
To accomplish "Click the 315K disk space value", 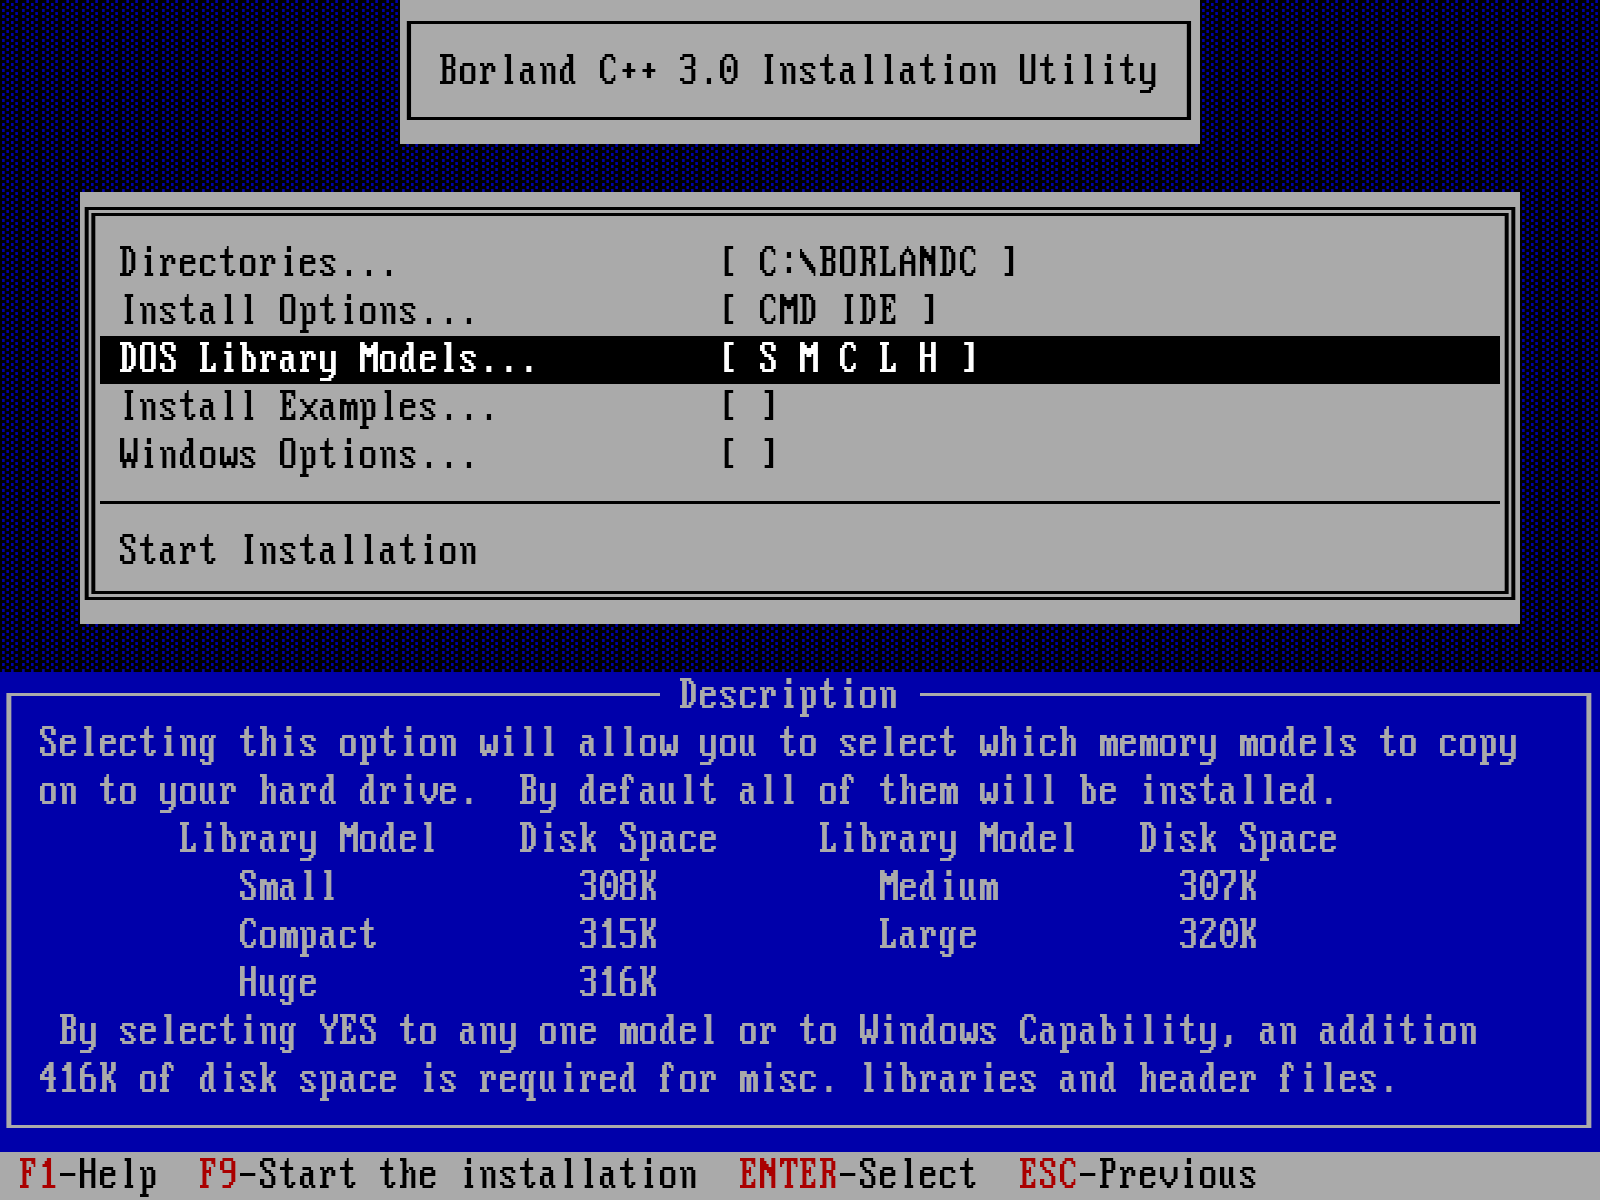I will tap(618, 934).
